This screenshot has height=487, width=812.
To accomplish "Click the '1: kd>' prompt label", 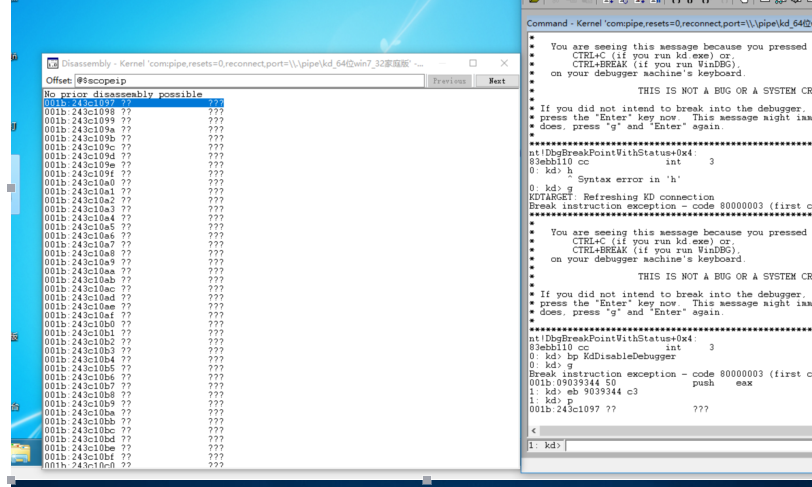I will pyautogui.click(x=545, y=446).
